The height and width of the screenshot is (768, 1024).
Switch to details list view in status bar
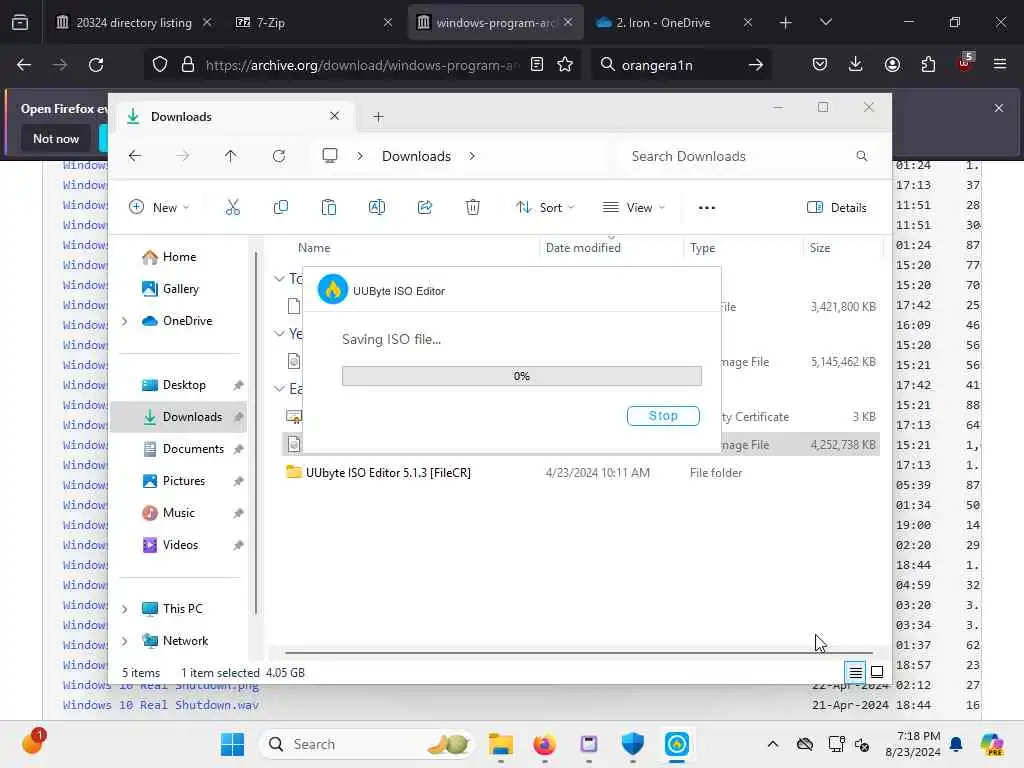pyautogui.click(x=855, y=672)
